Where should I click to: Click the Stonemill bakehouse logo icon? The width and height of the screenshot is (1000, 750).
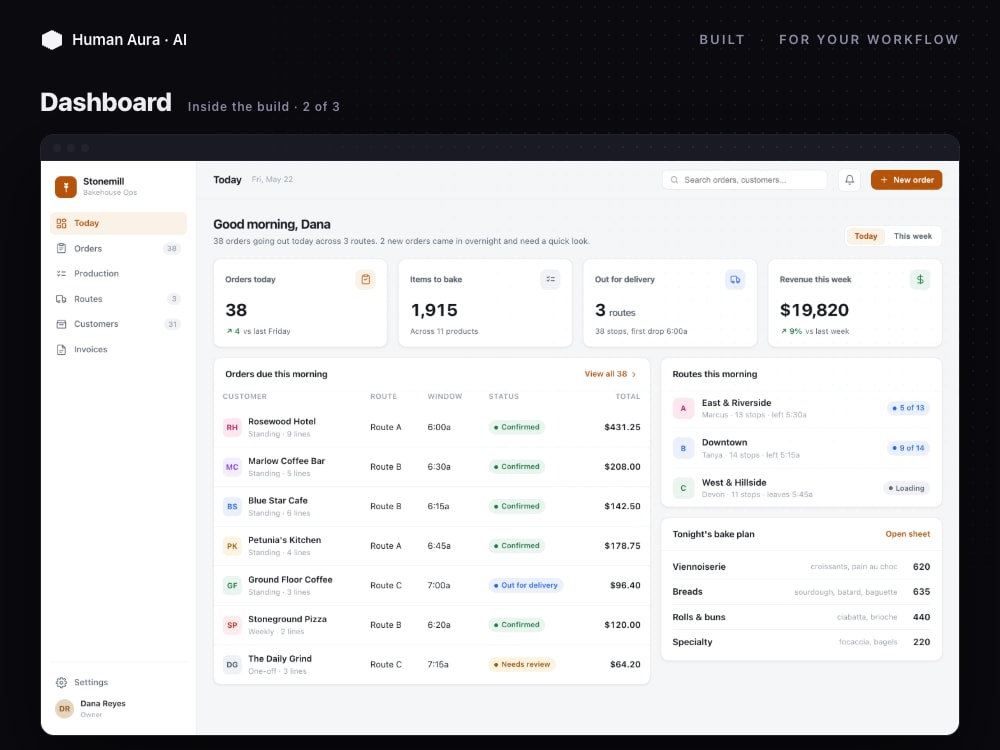[66, 187]
